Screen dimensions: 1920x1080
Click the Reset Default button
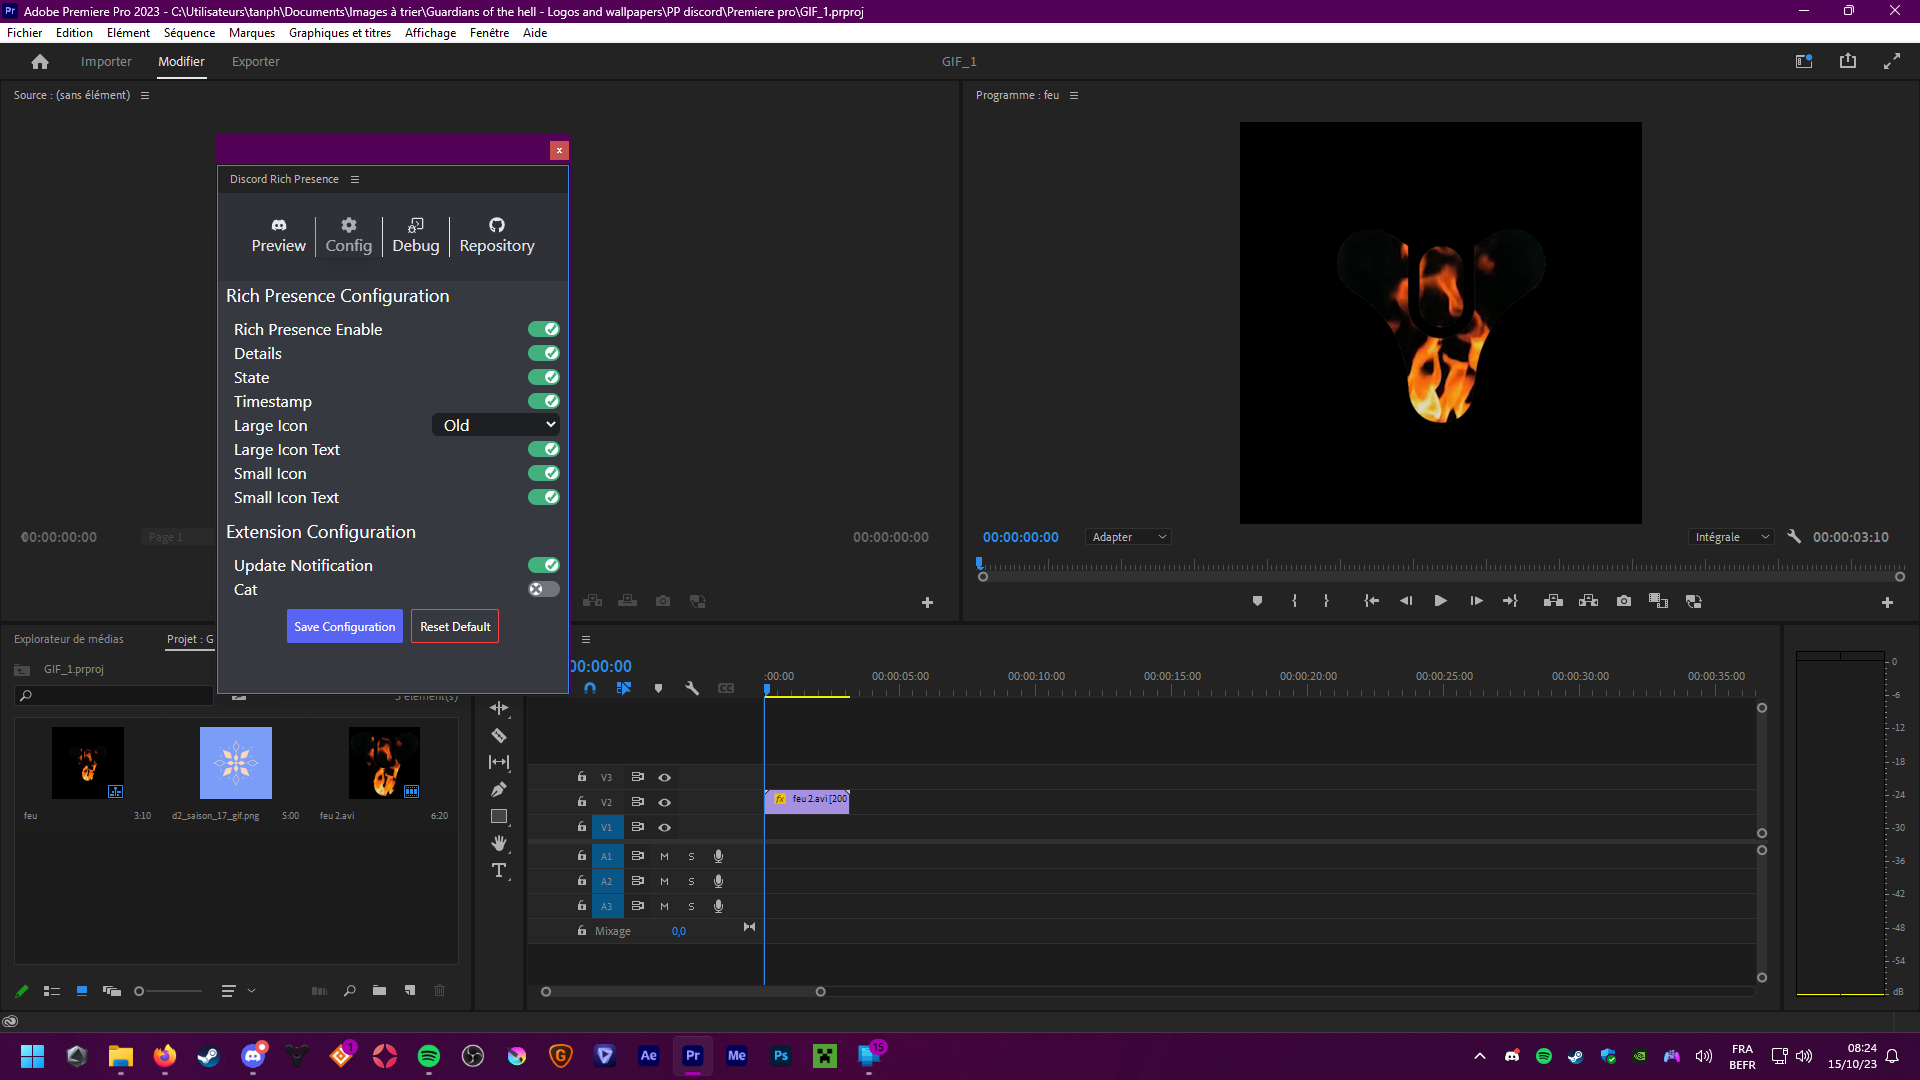(x=455, y=627)
